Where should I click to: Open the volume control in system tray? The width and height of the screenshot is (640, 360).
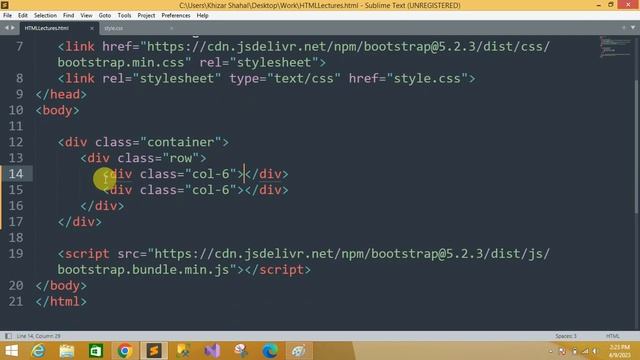point(595,351)
